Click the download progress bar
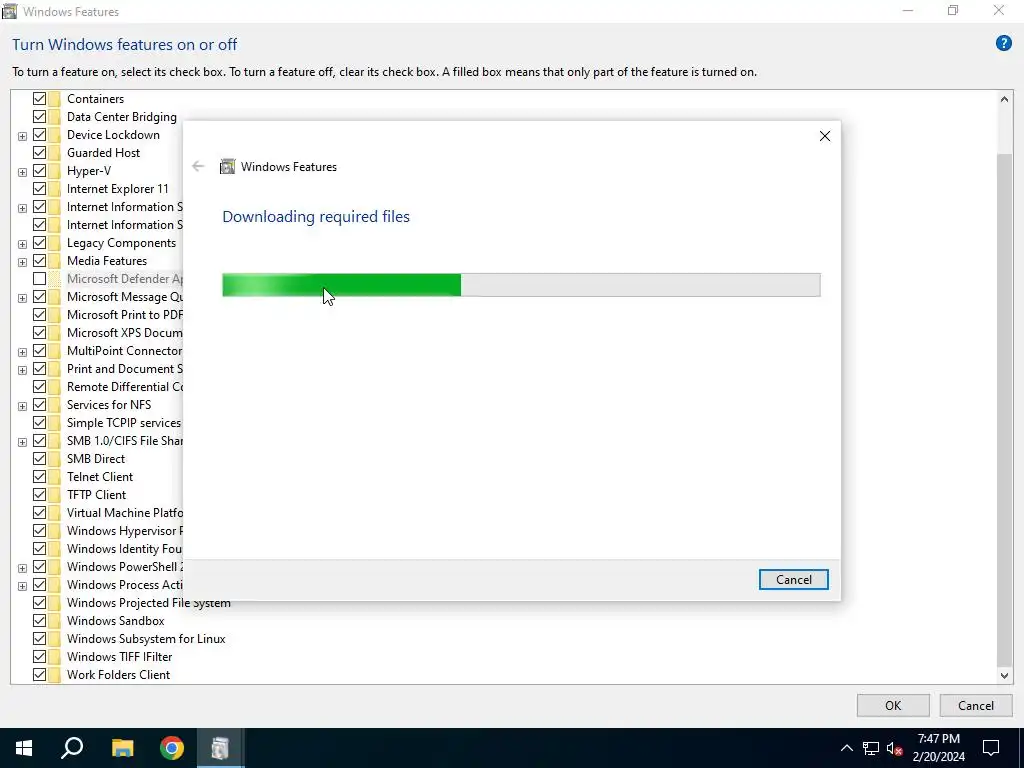This screenshot has height=768, width=1024. point(521,285)
